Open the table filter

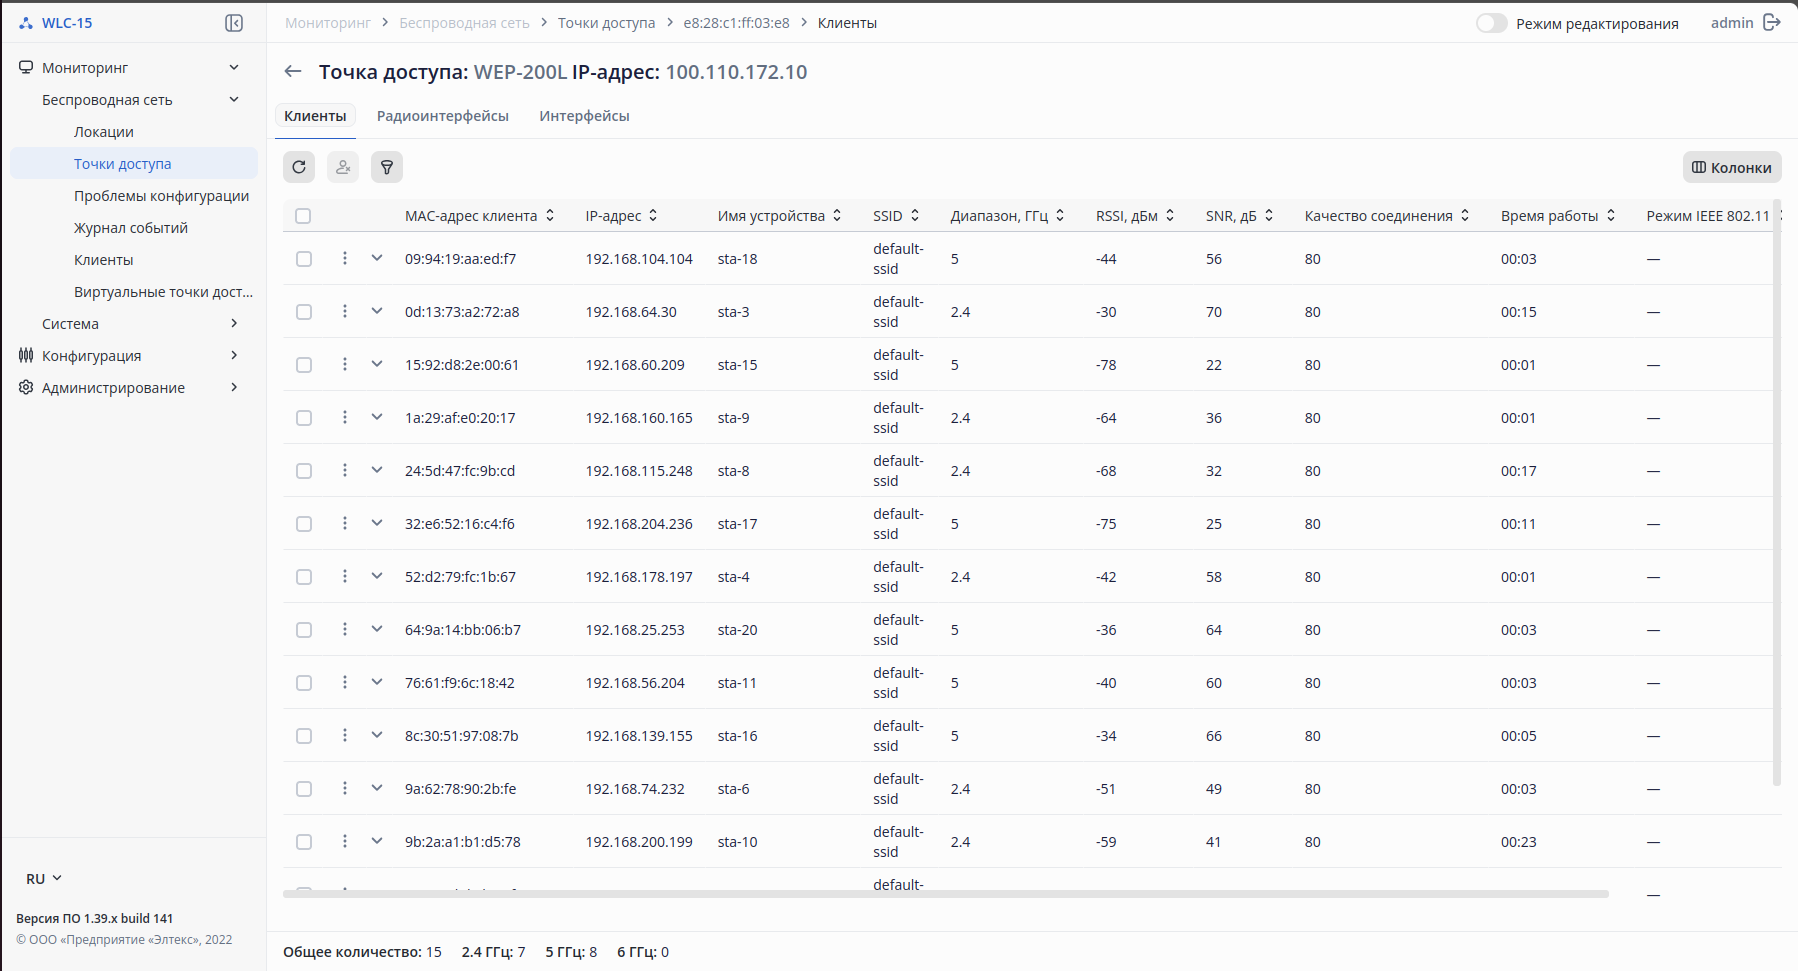pyautogui.click(x=387, y=167)
